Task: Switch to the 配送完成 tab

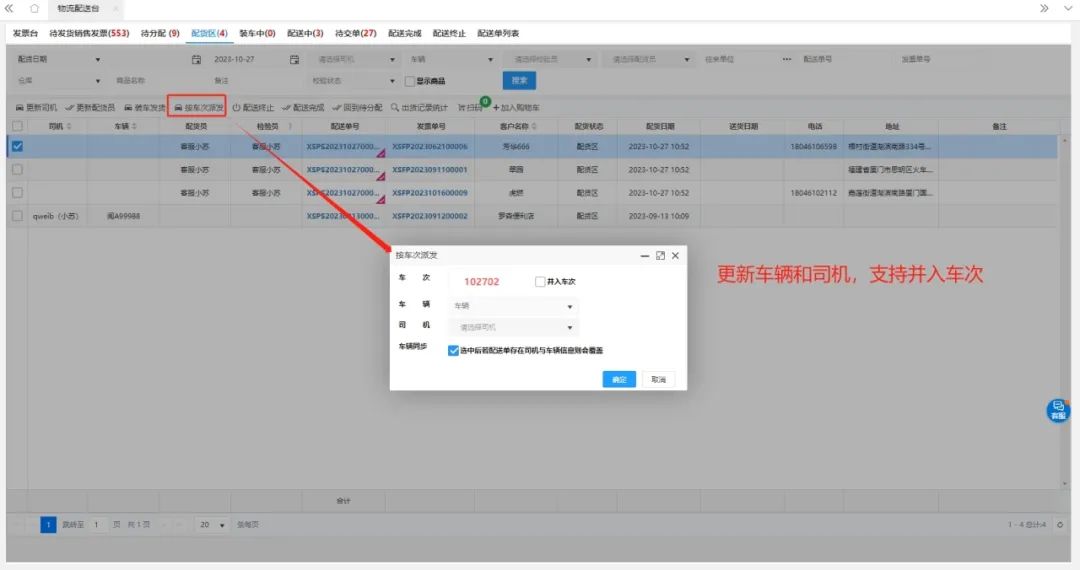Action: point(404,33)
